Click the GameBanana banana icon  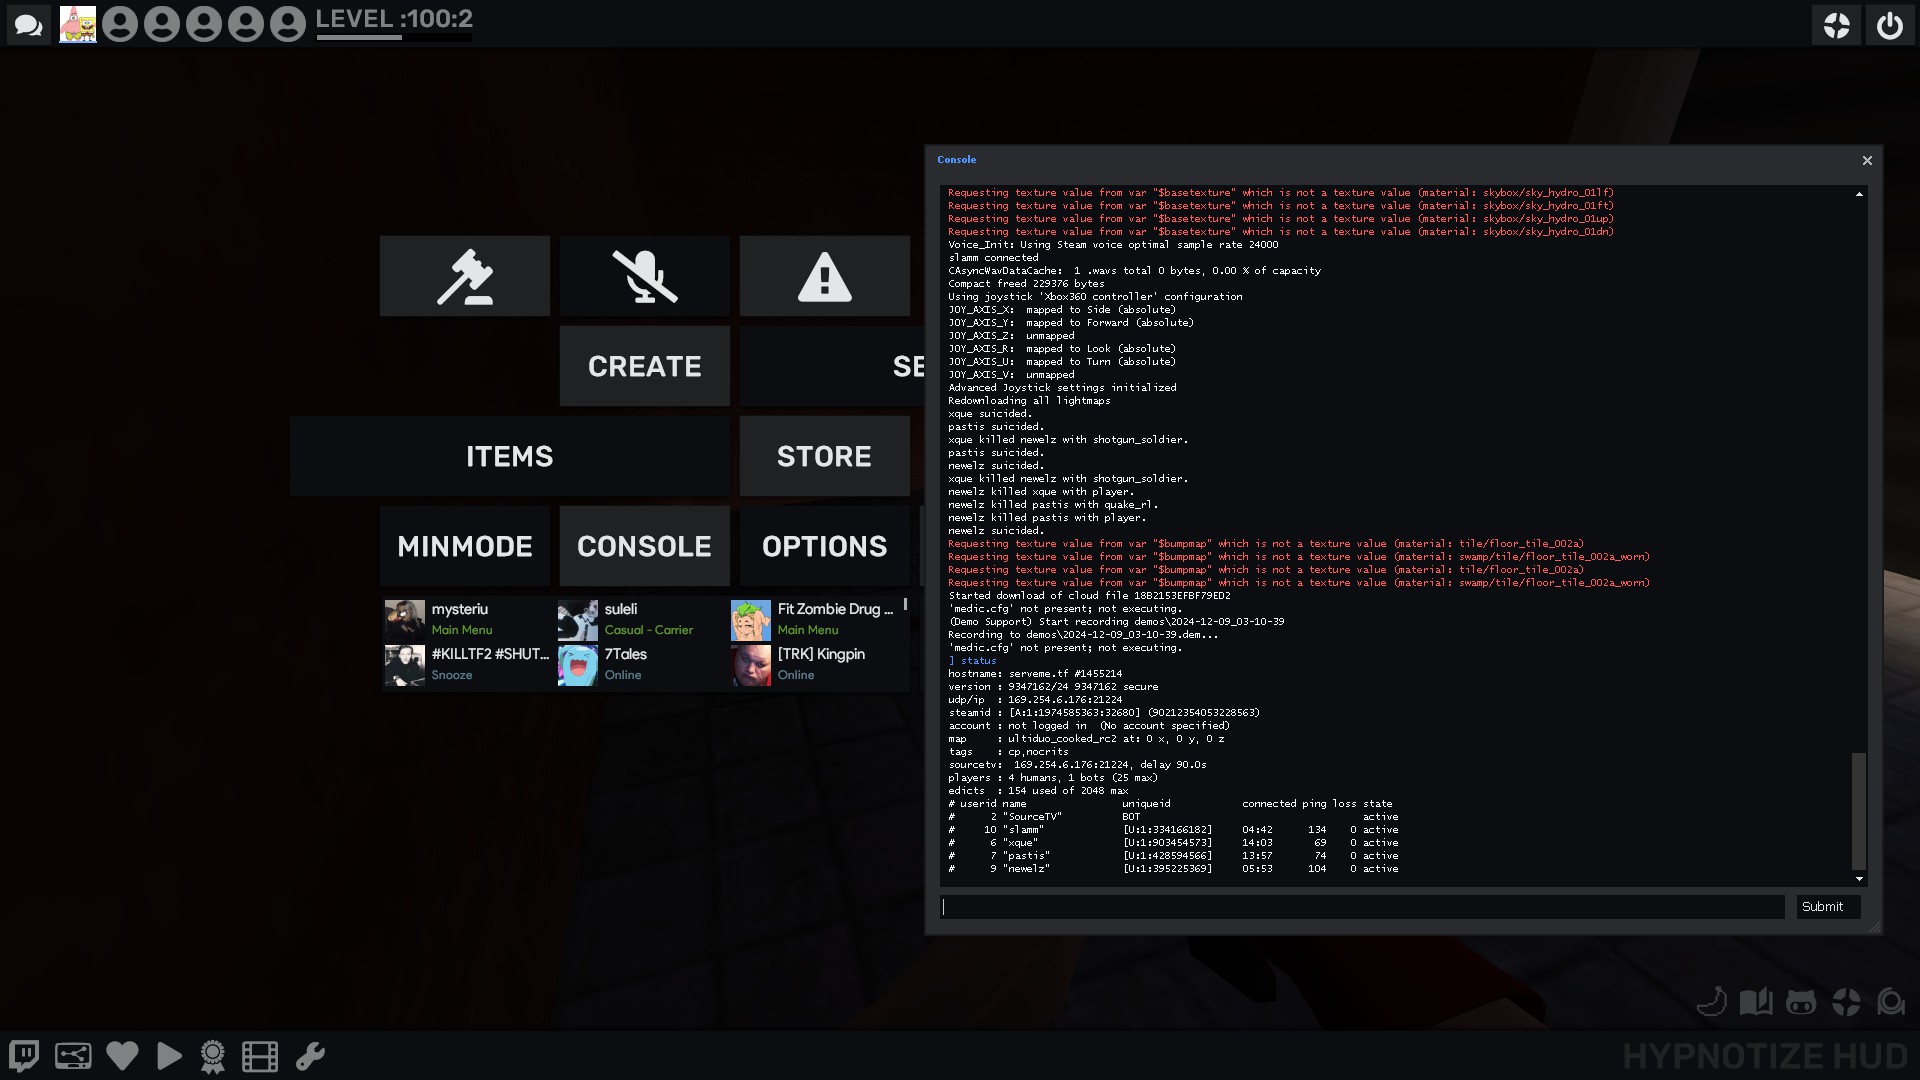(1712, 1002)
